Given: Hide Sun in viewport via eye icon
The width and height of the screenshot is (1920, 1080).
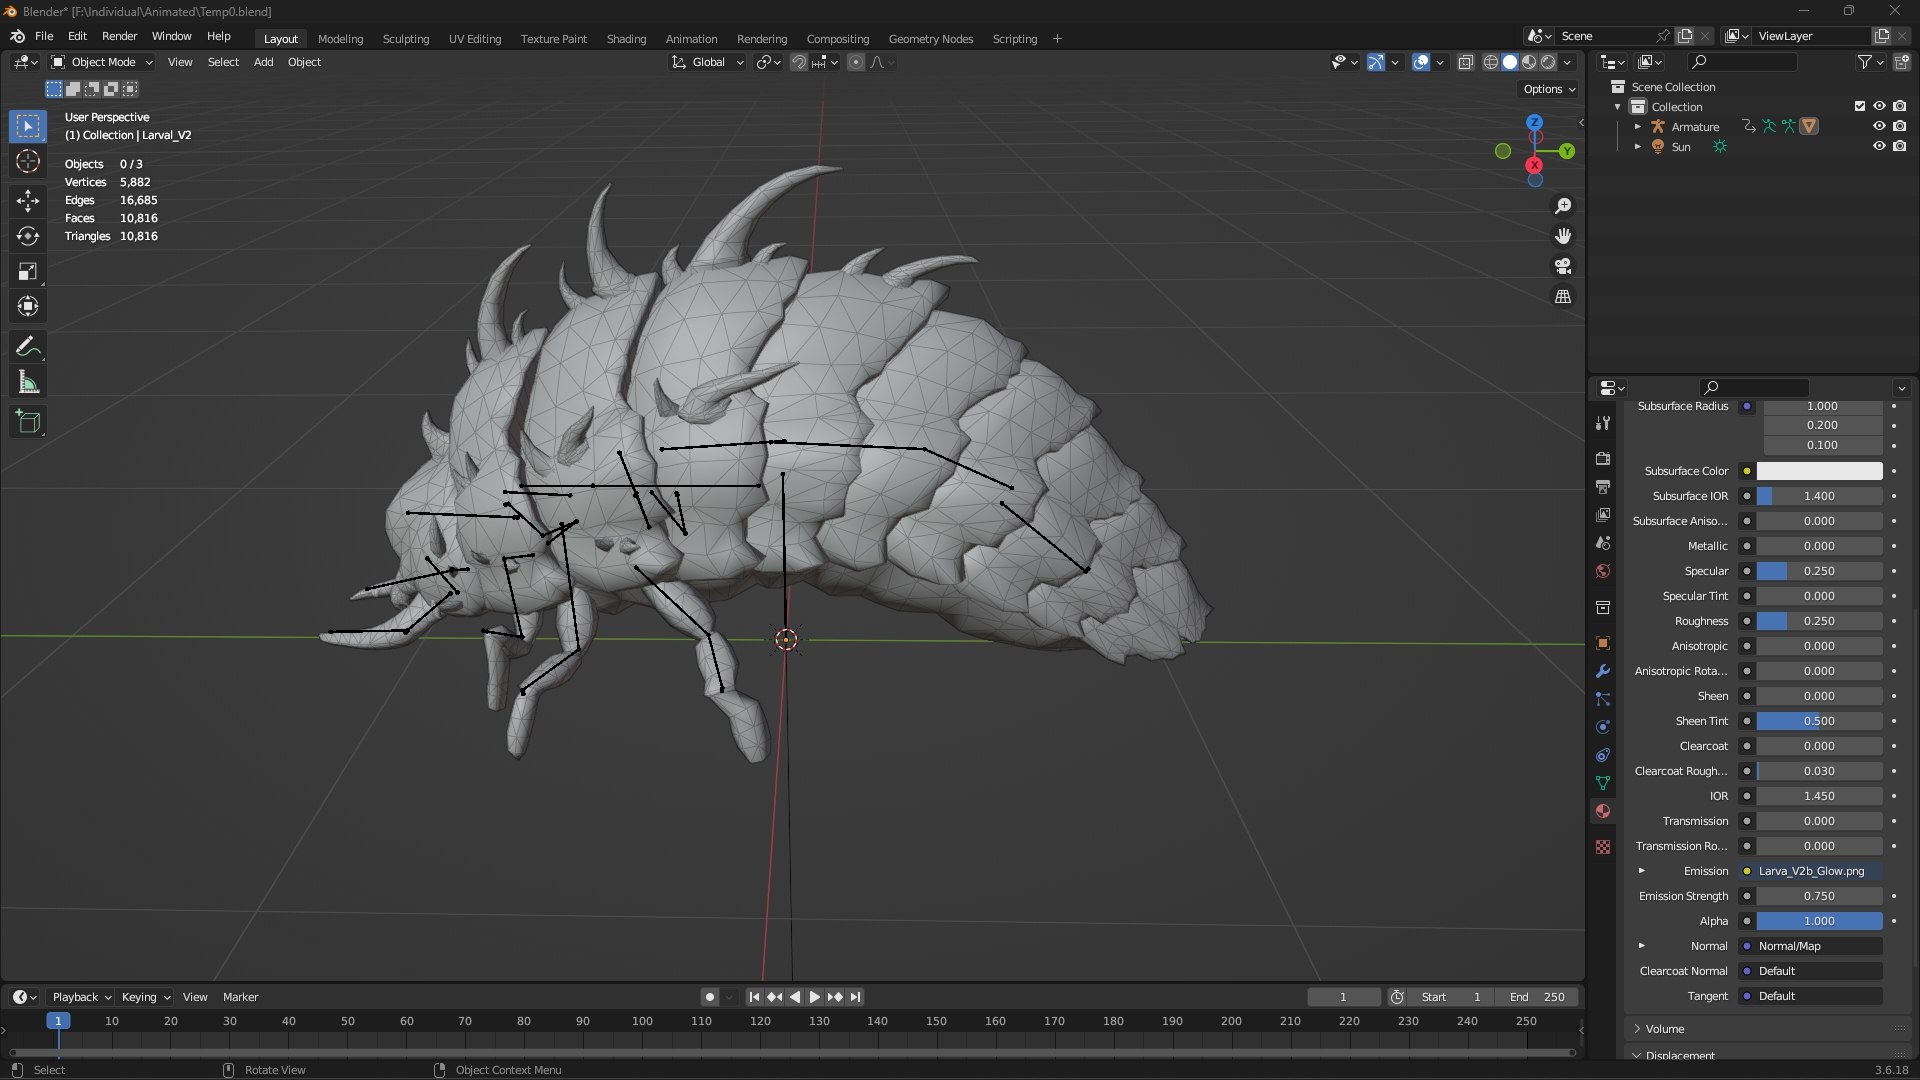Looking at the screenshot, I should 1879,146.
